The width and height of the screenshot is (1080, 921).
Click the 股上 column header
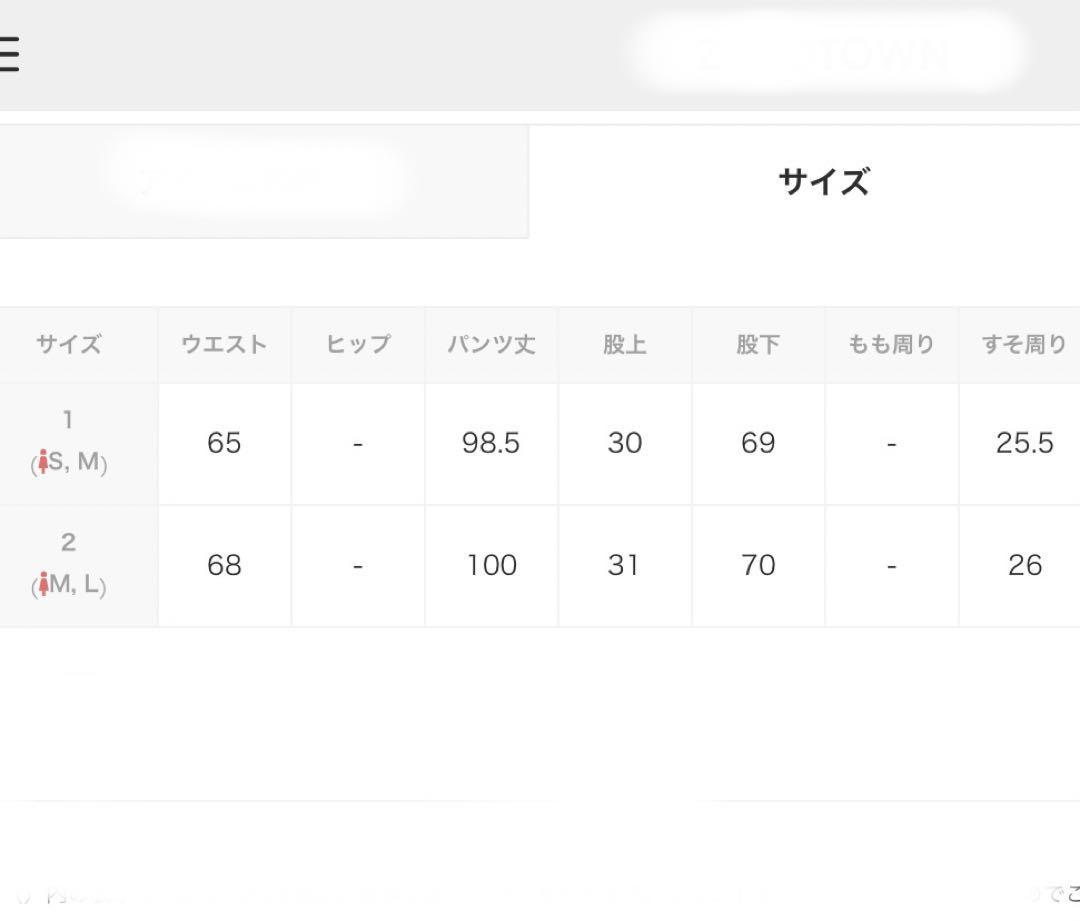(x=625, y=344)
